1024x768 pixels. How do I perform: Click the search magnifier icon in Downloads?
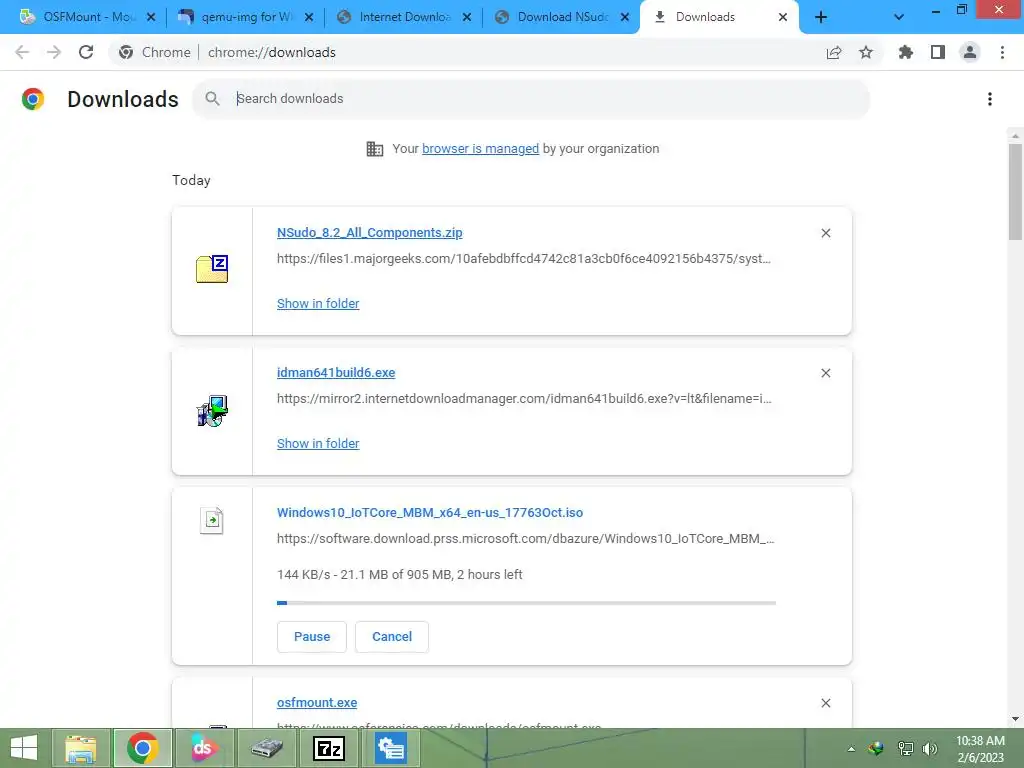click(212, 99)
